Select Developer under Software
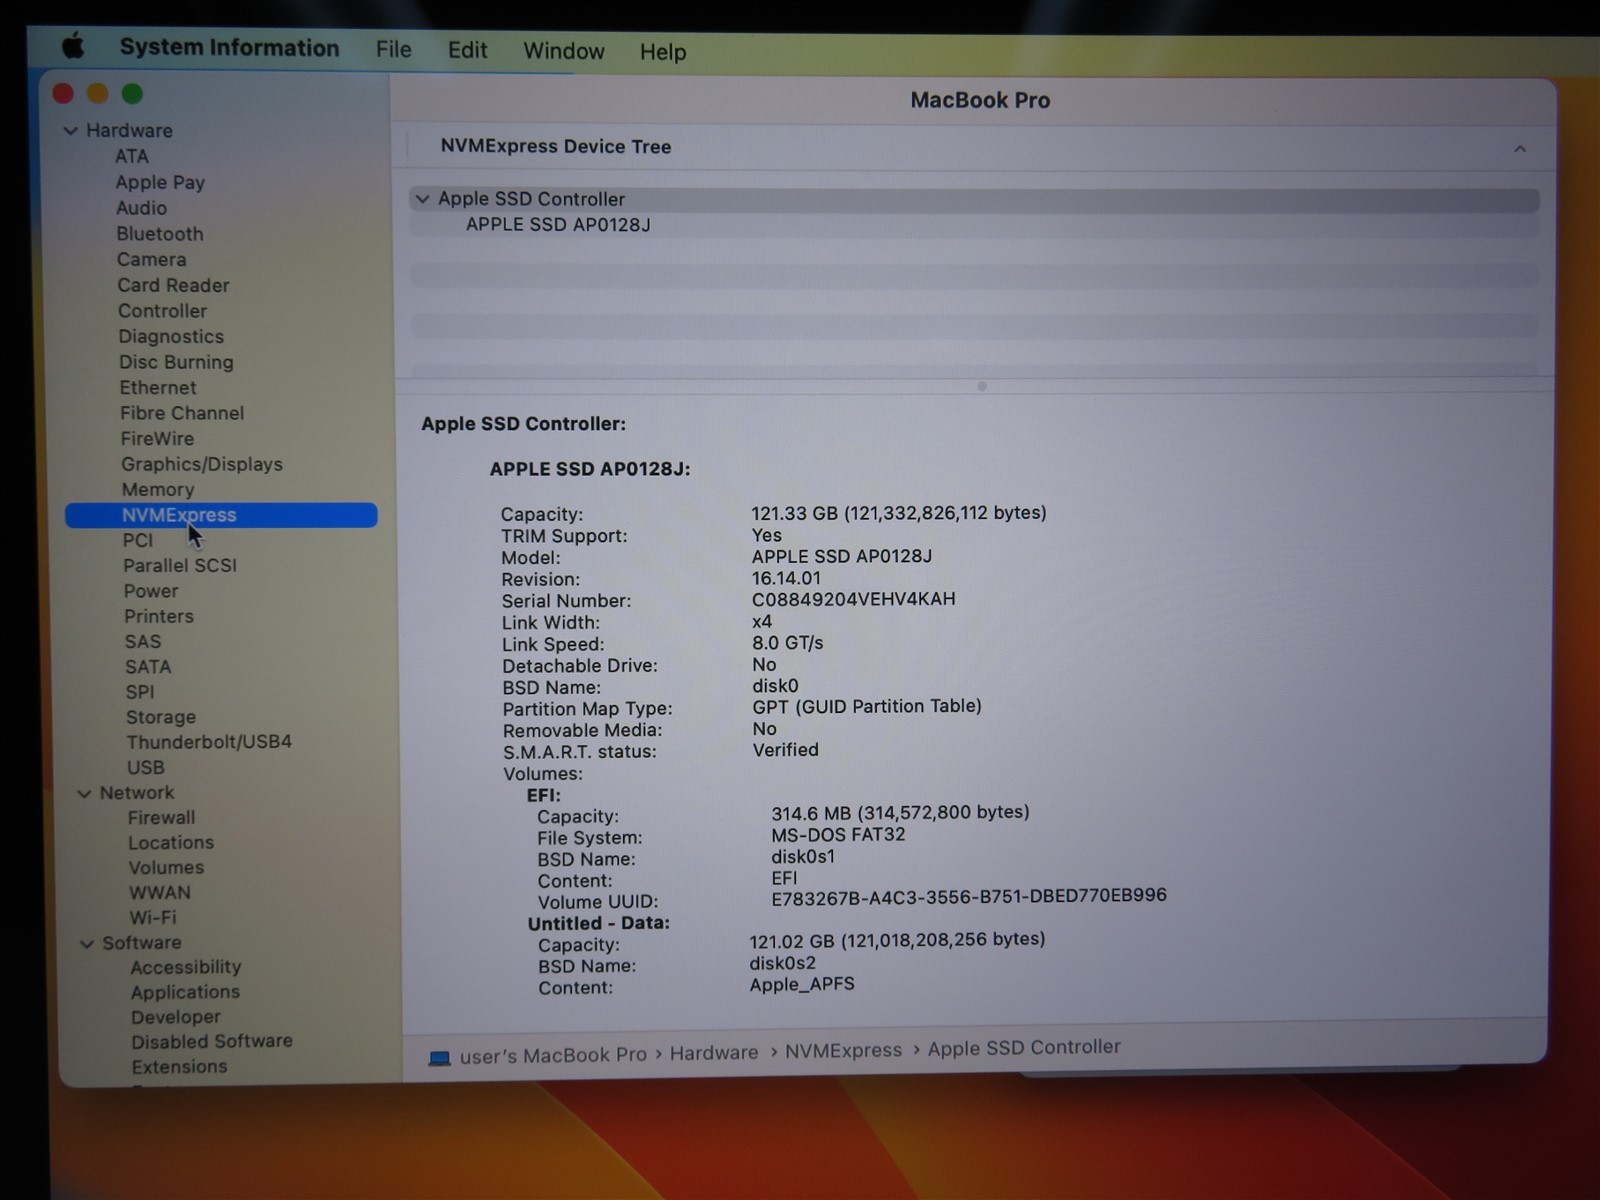Viewport: 1600px width, 1200px height. 176,1017
